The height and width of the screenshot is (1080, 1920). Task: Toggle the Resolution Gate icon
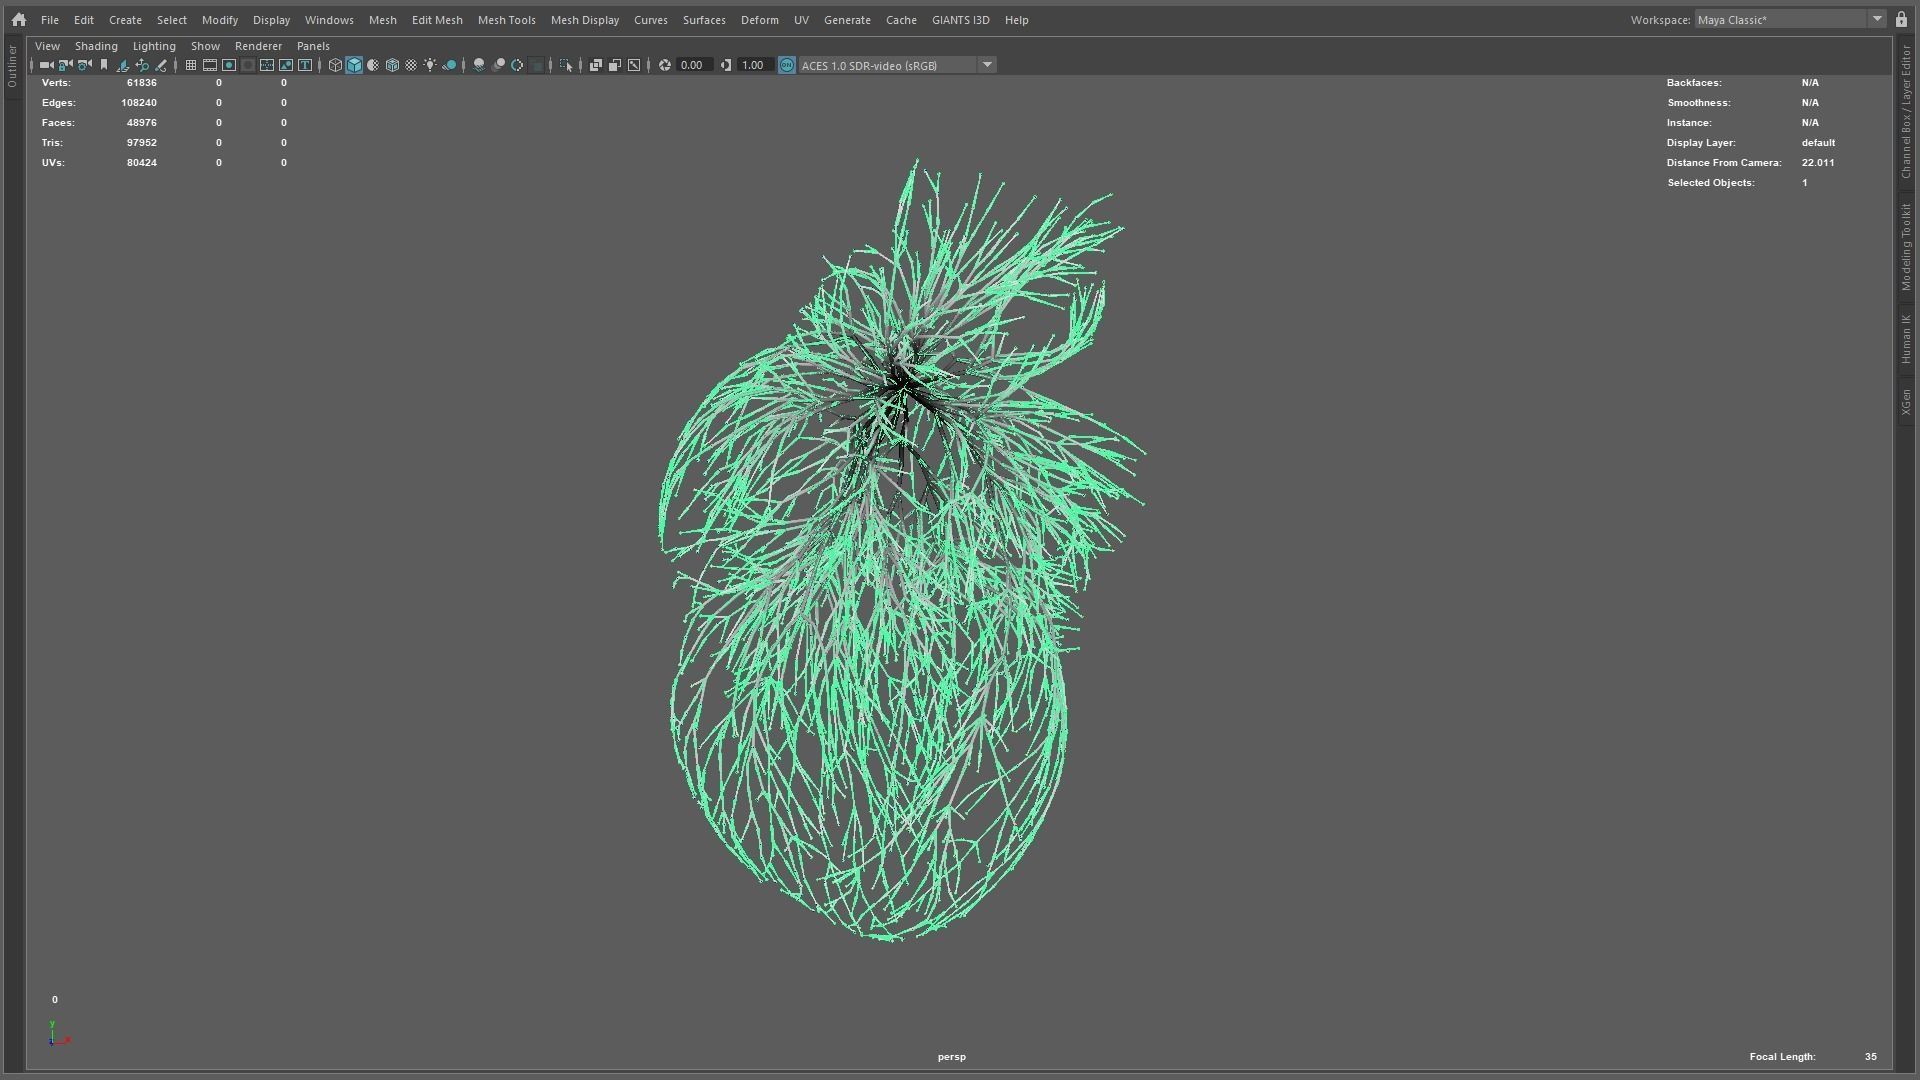[229, 65]
